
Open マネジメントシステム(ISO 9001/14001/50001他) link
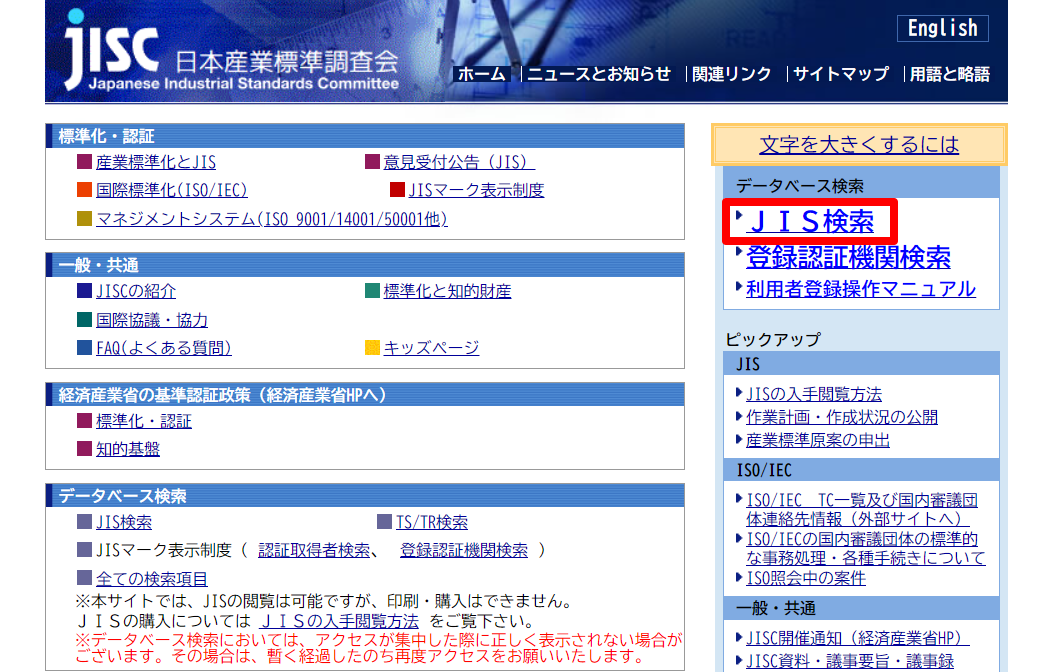(x=272, y=219)
